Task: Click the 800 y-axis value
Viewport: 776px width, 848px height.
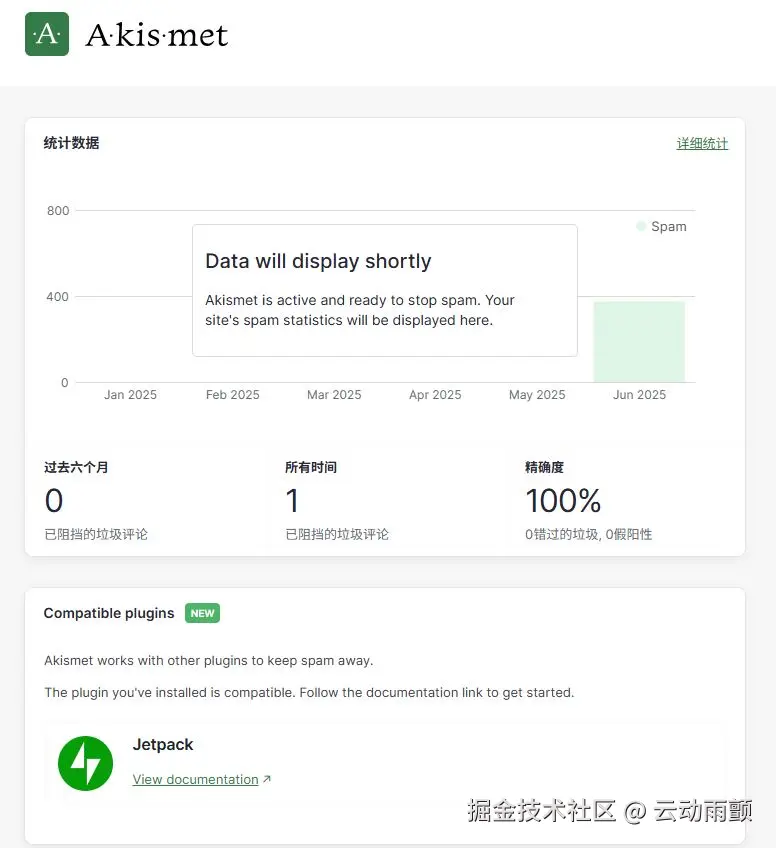Action: coord(58,211)
